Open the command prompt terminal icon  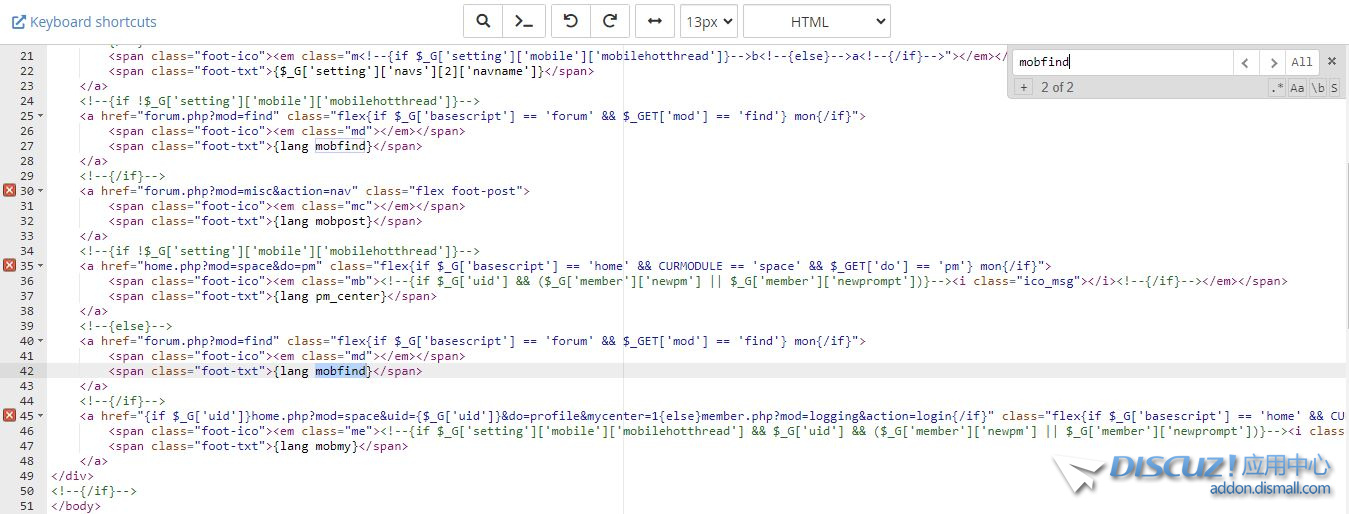pos(523,21)
